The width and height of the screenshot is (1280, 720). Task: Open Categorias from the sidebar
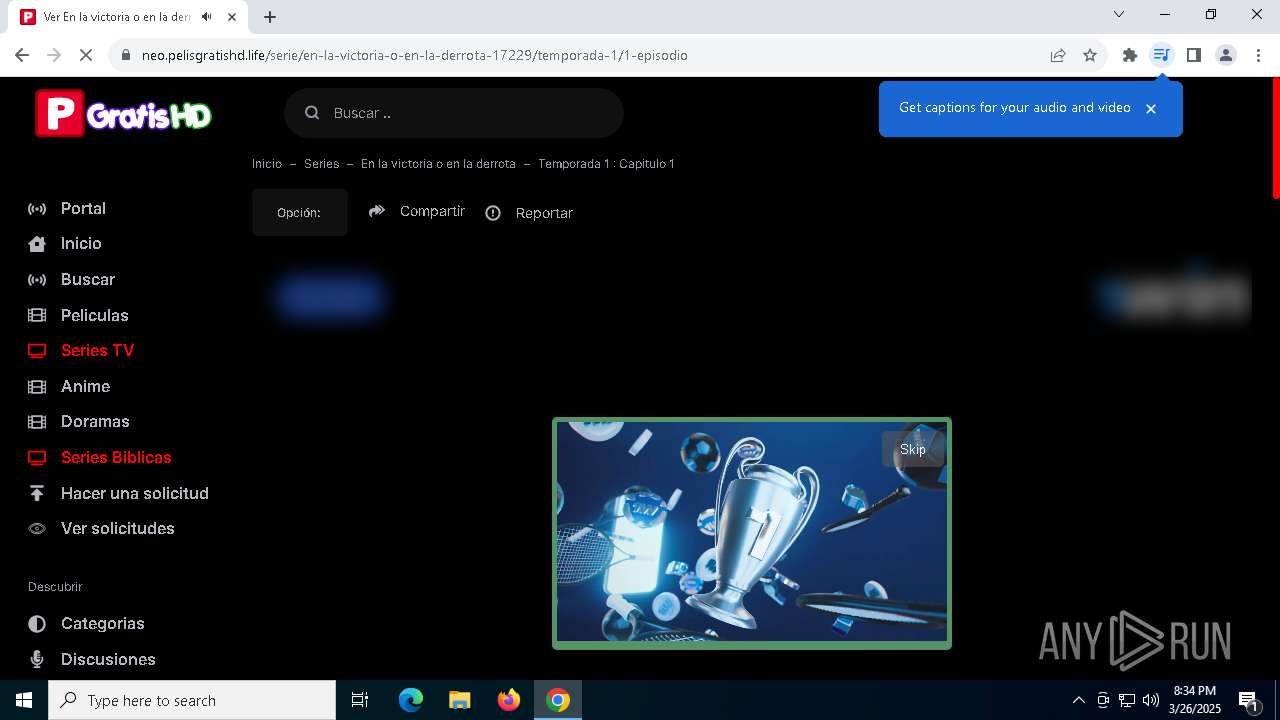tap(103, 623)
